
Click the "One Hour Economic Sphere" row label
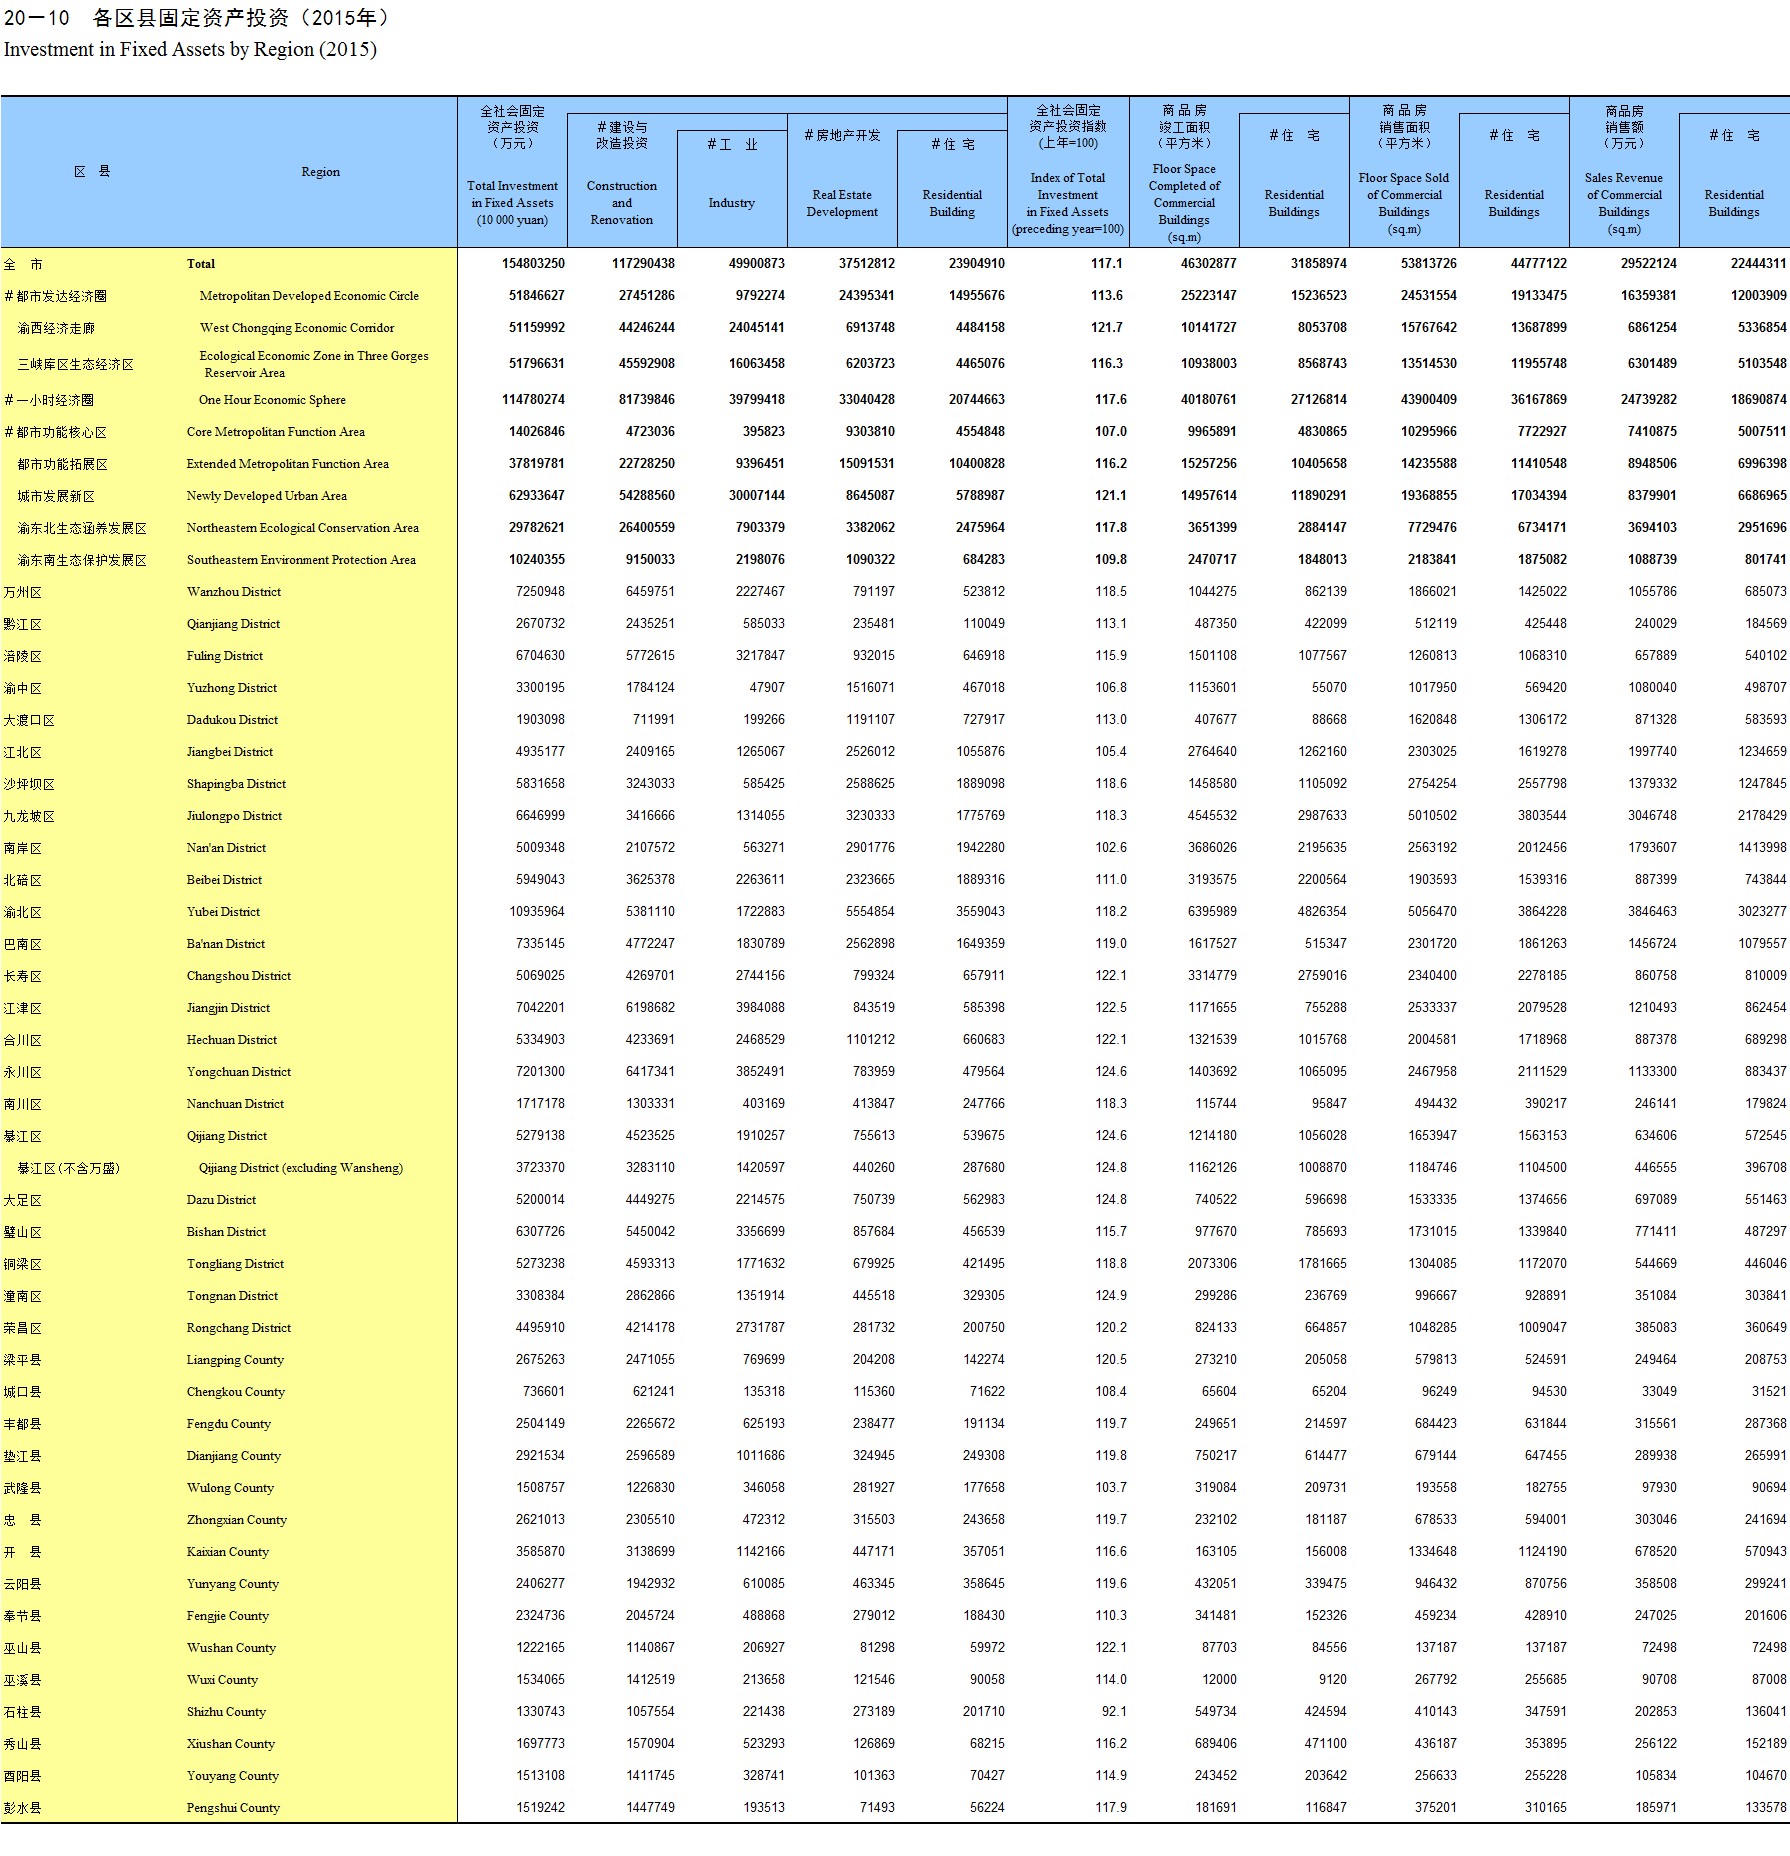(x=272, y=400)
